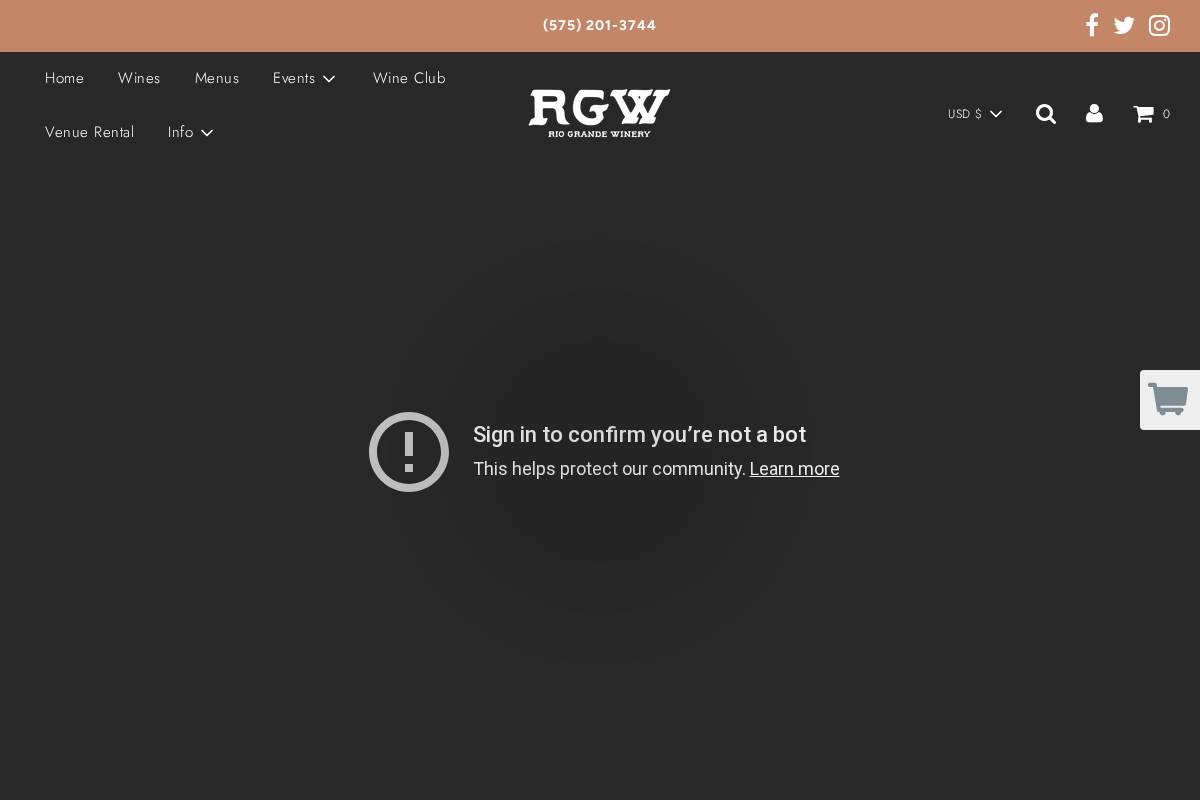Visit the winery's Twitter profile

point(1124,25)
